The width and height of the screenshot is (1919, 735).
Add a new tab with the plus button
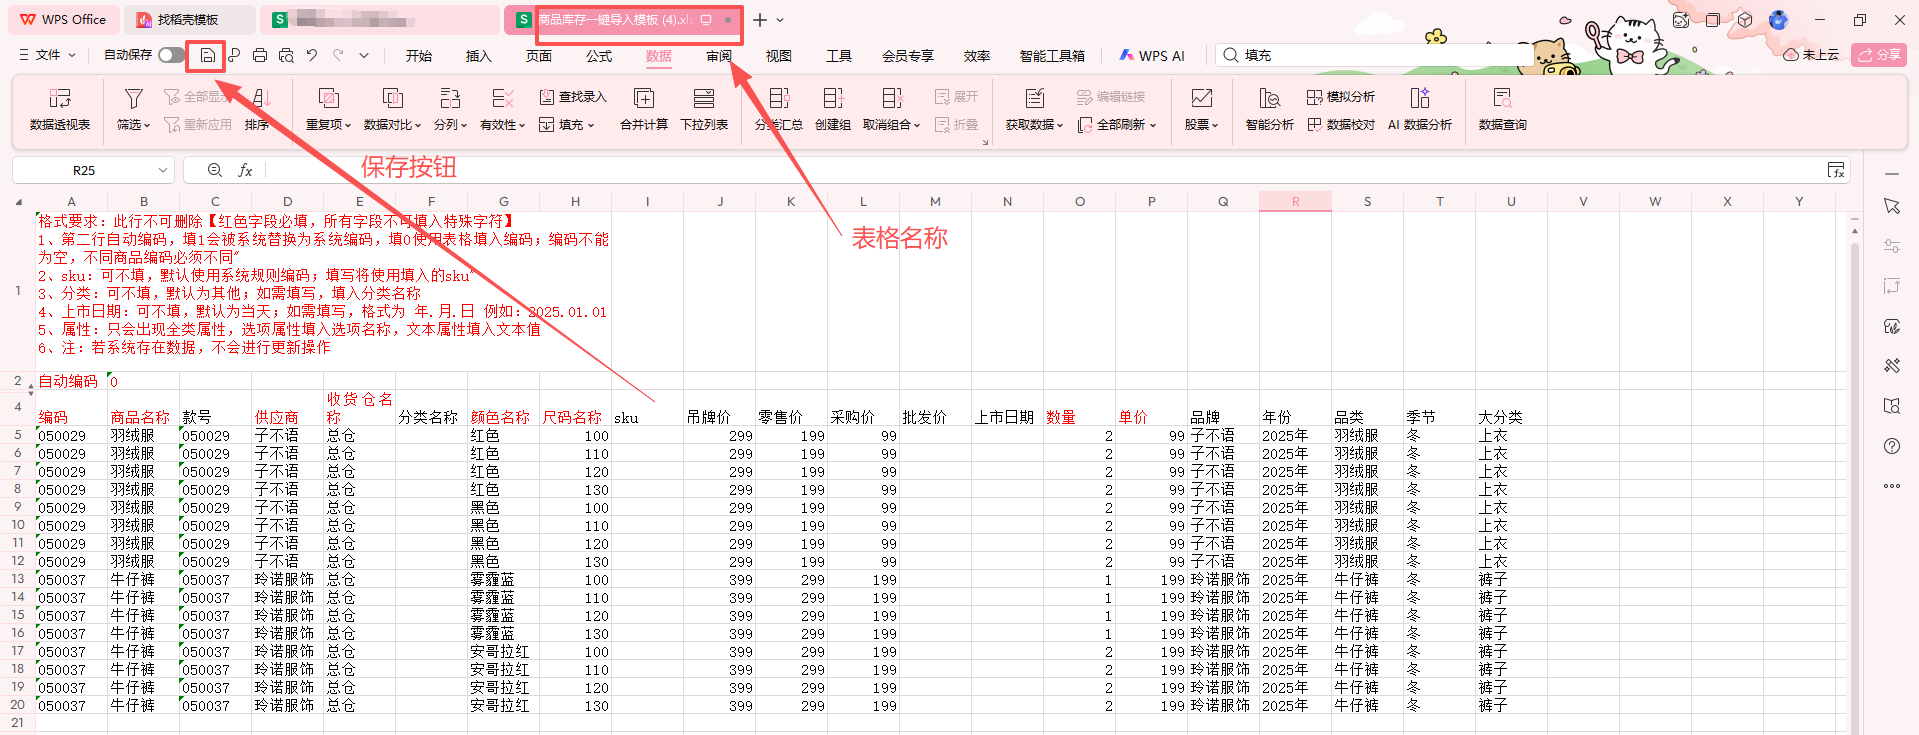coord(760,20)
